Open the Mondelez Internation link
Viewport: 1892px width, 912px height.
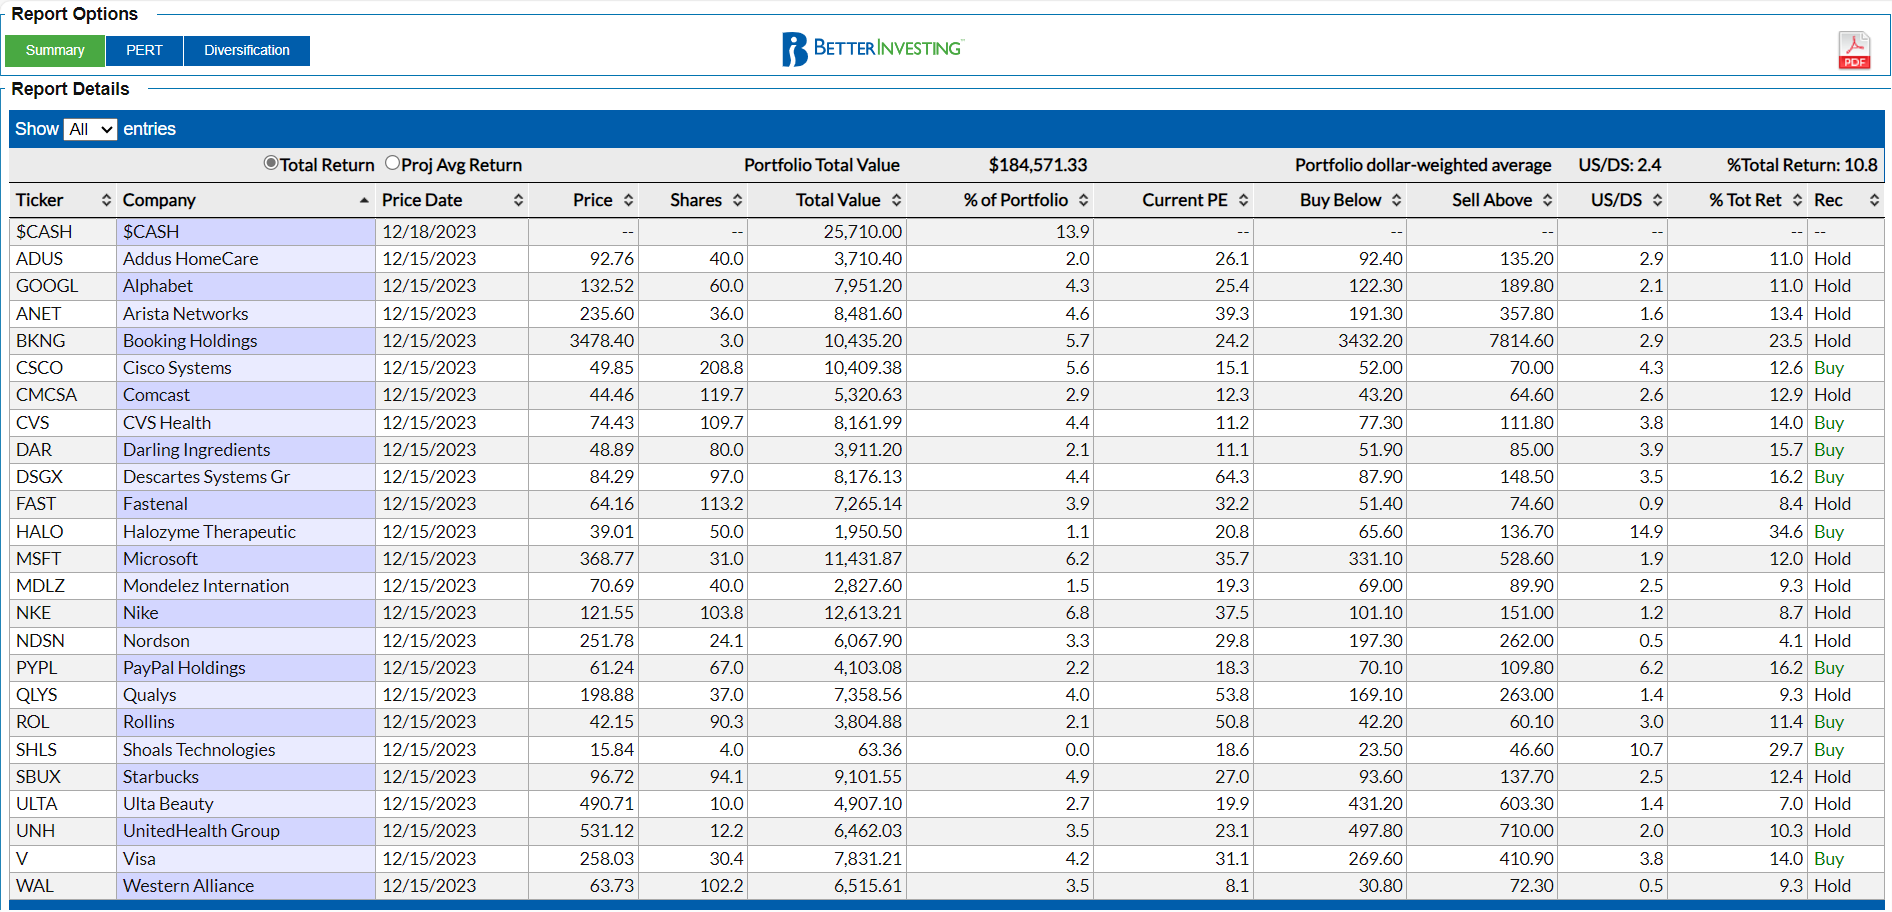206,586
